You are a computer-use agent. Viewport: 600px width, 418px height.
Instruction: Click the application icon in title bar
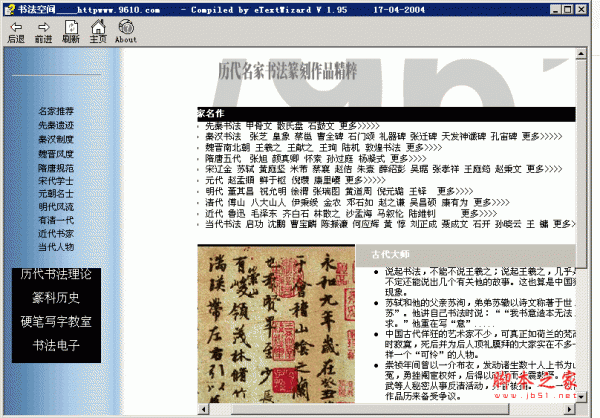click(x=10, y=9)
